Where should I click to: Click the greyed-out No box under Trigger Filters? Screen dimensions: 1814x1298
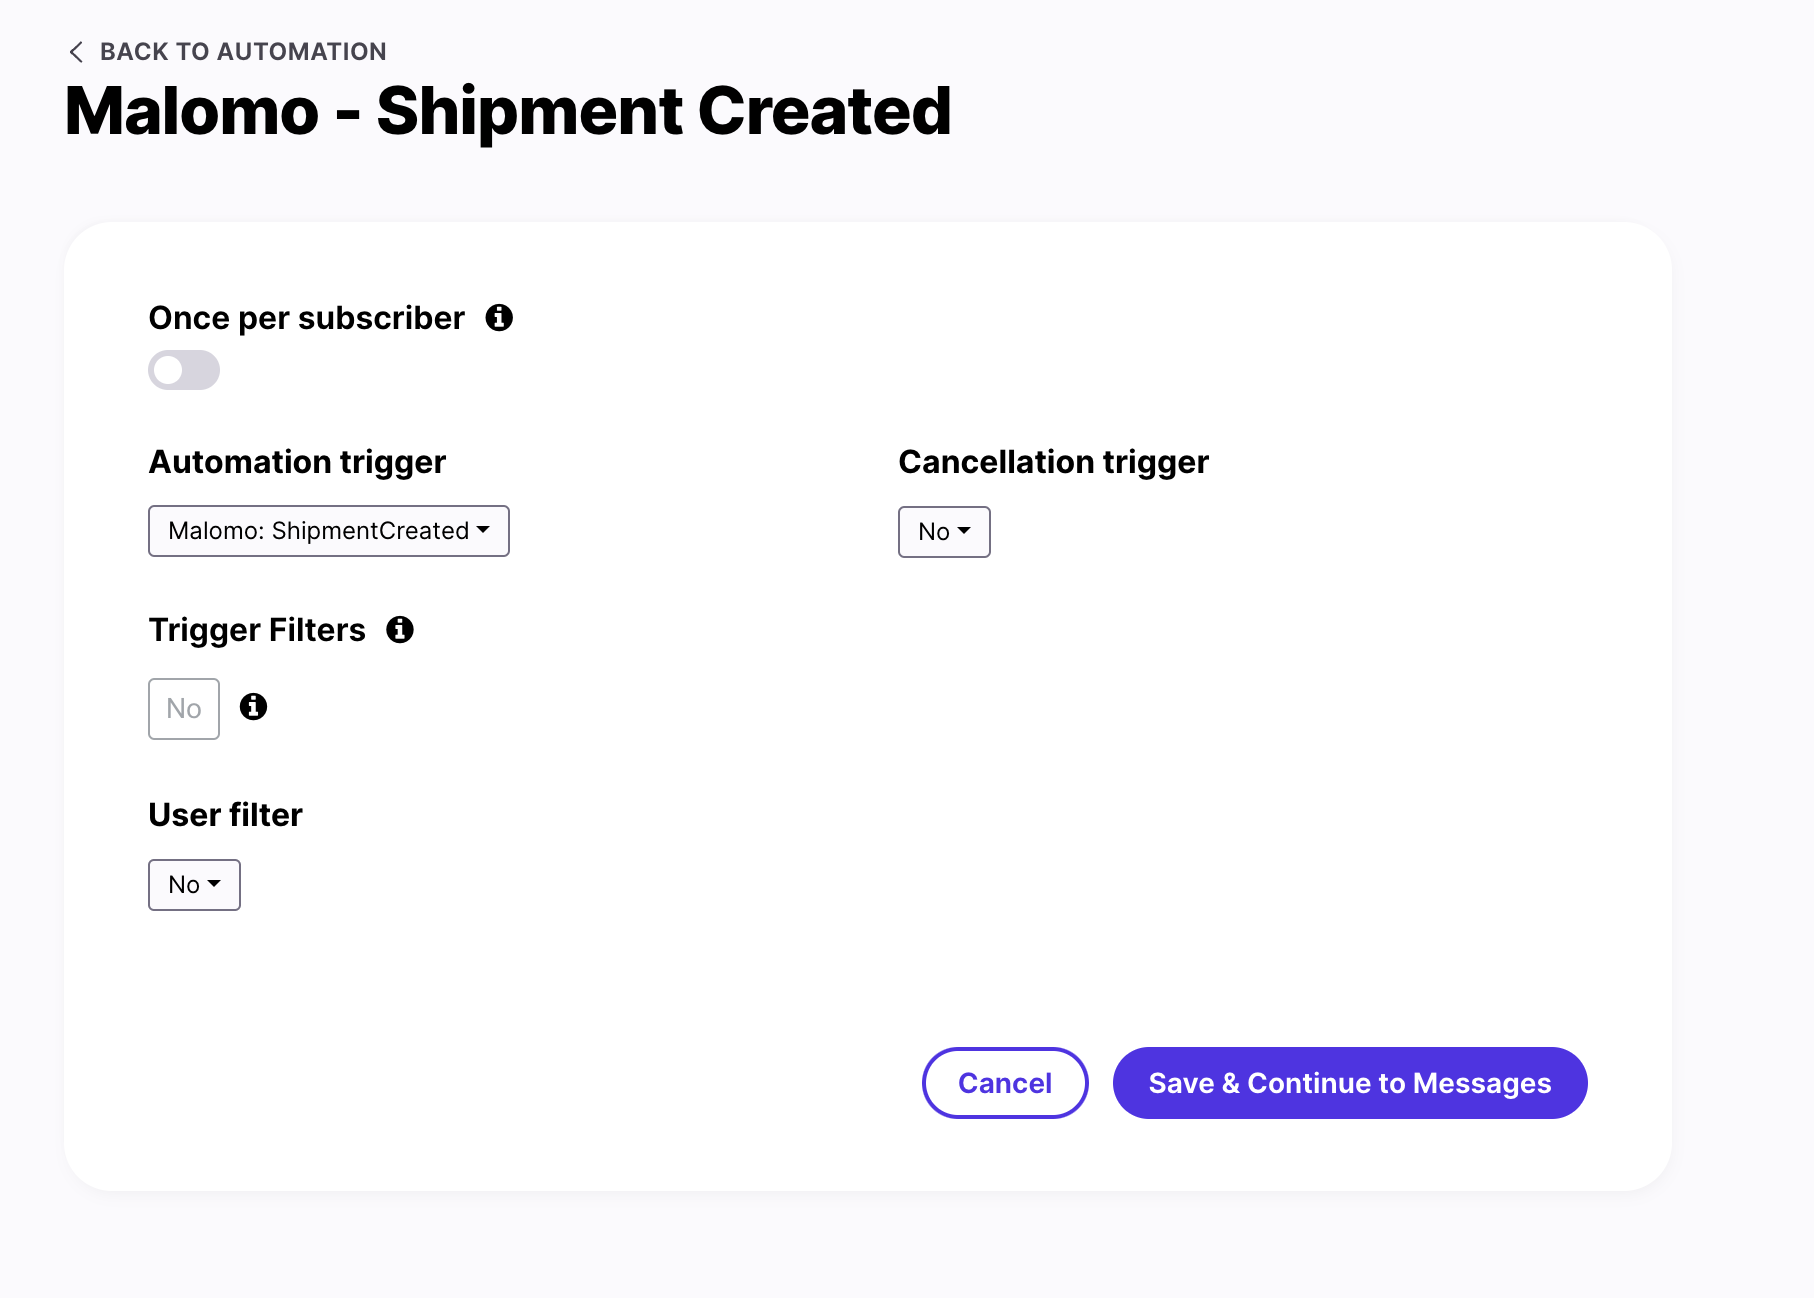pyautogui.click(x=184, y=709)
